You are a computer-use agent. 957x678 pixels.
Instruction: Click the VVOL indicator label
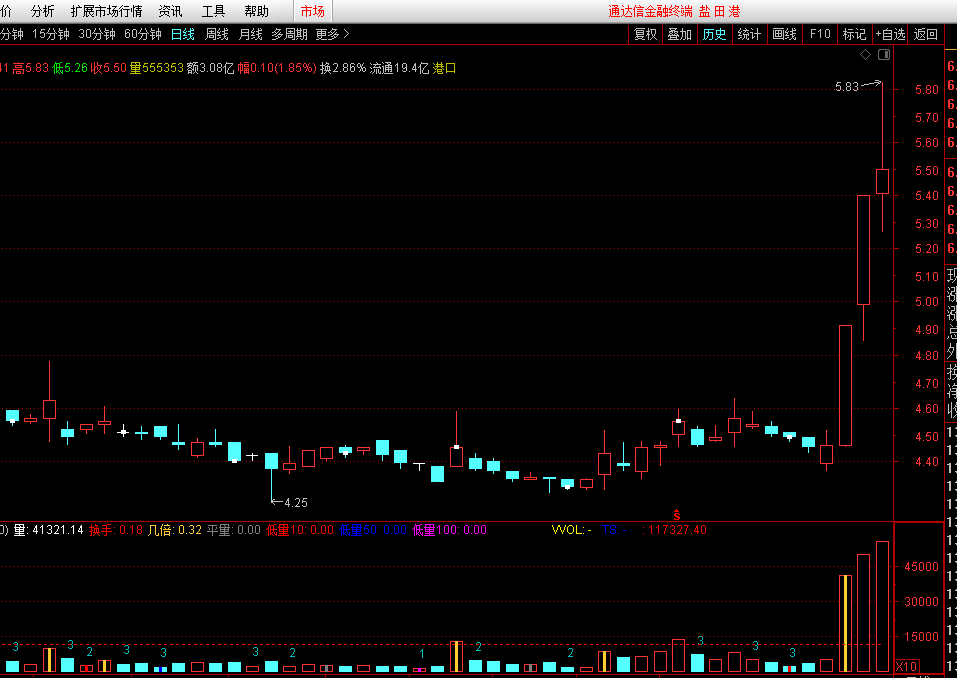(571, 530)
